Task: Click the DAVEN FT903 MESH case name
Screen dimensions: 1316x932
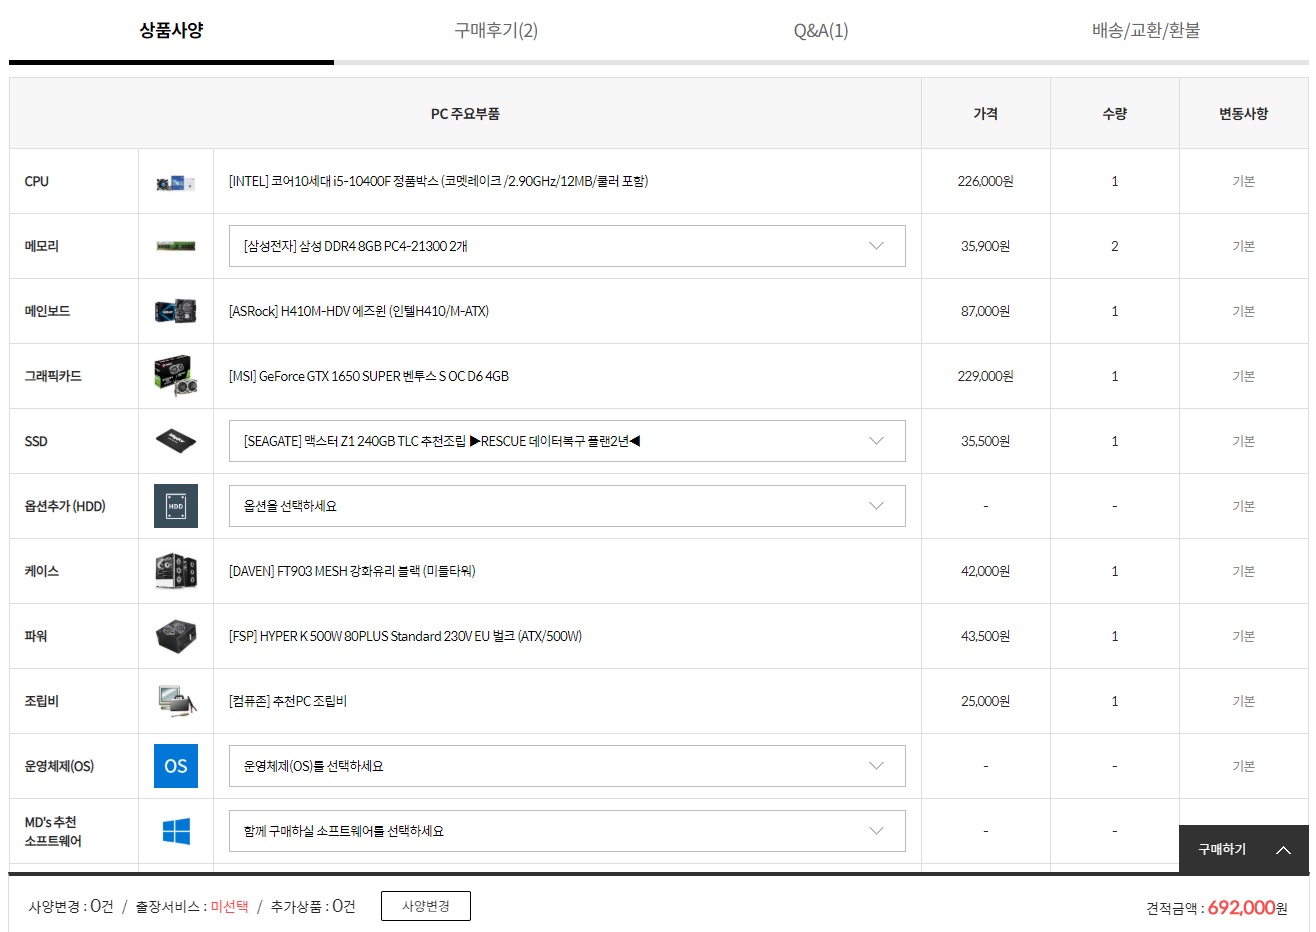Action: pos(352,571)
